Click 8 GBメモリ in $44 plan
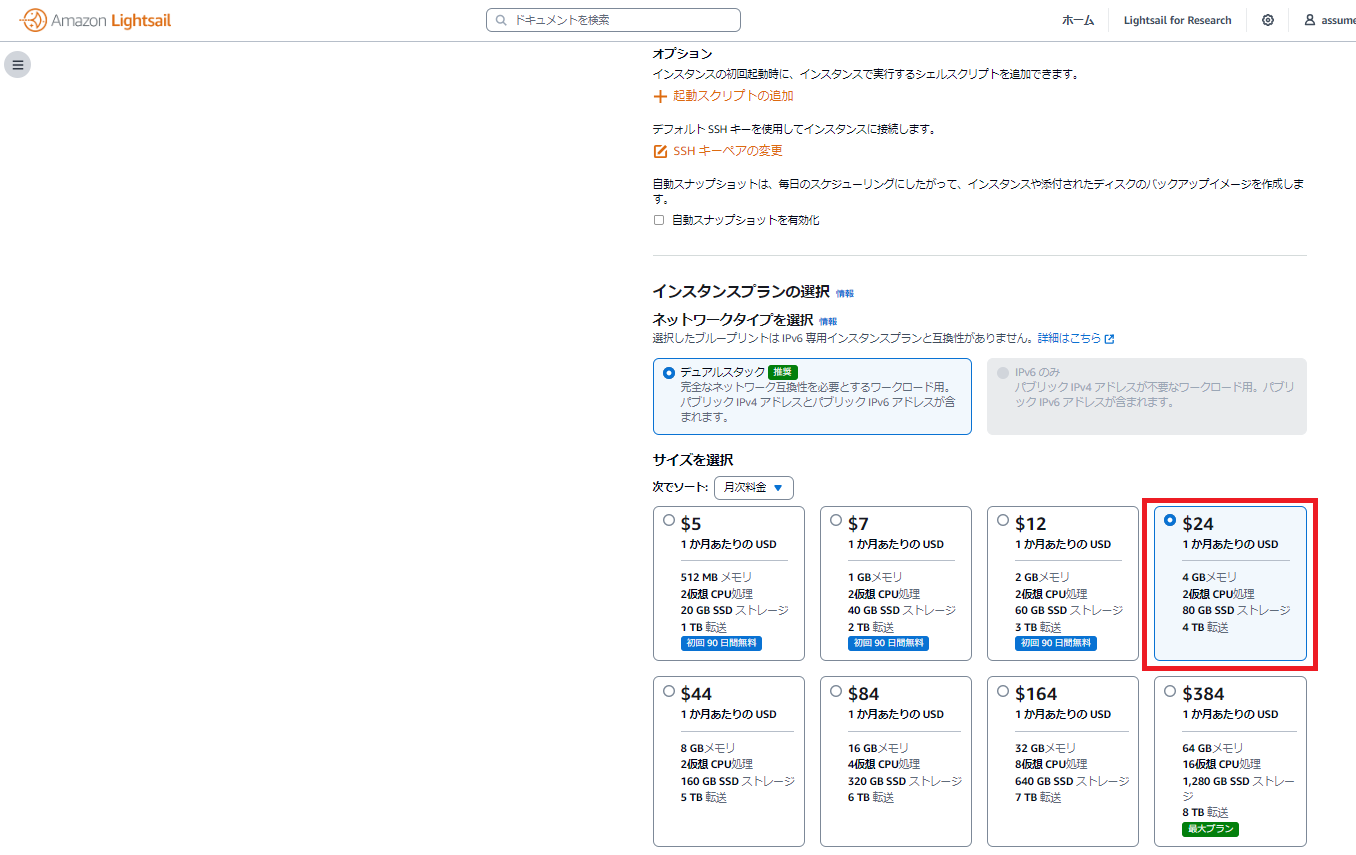Viewport: 1356px width, 855px height. tap(708, 748)
